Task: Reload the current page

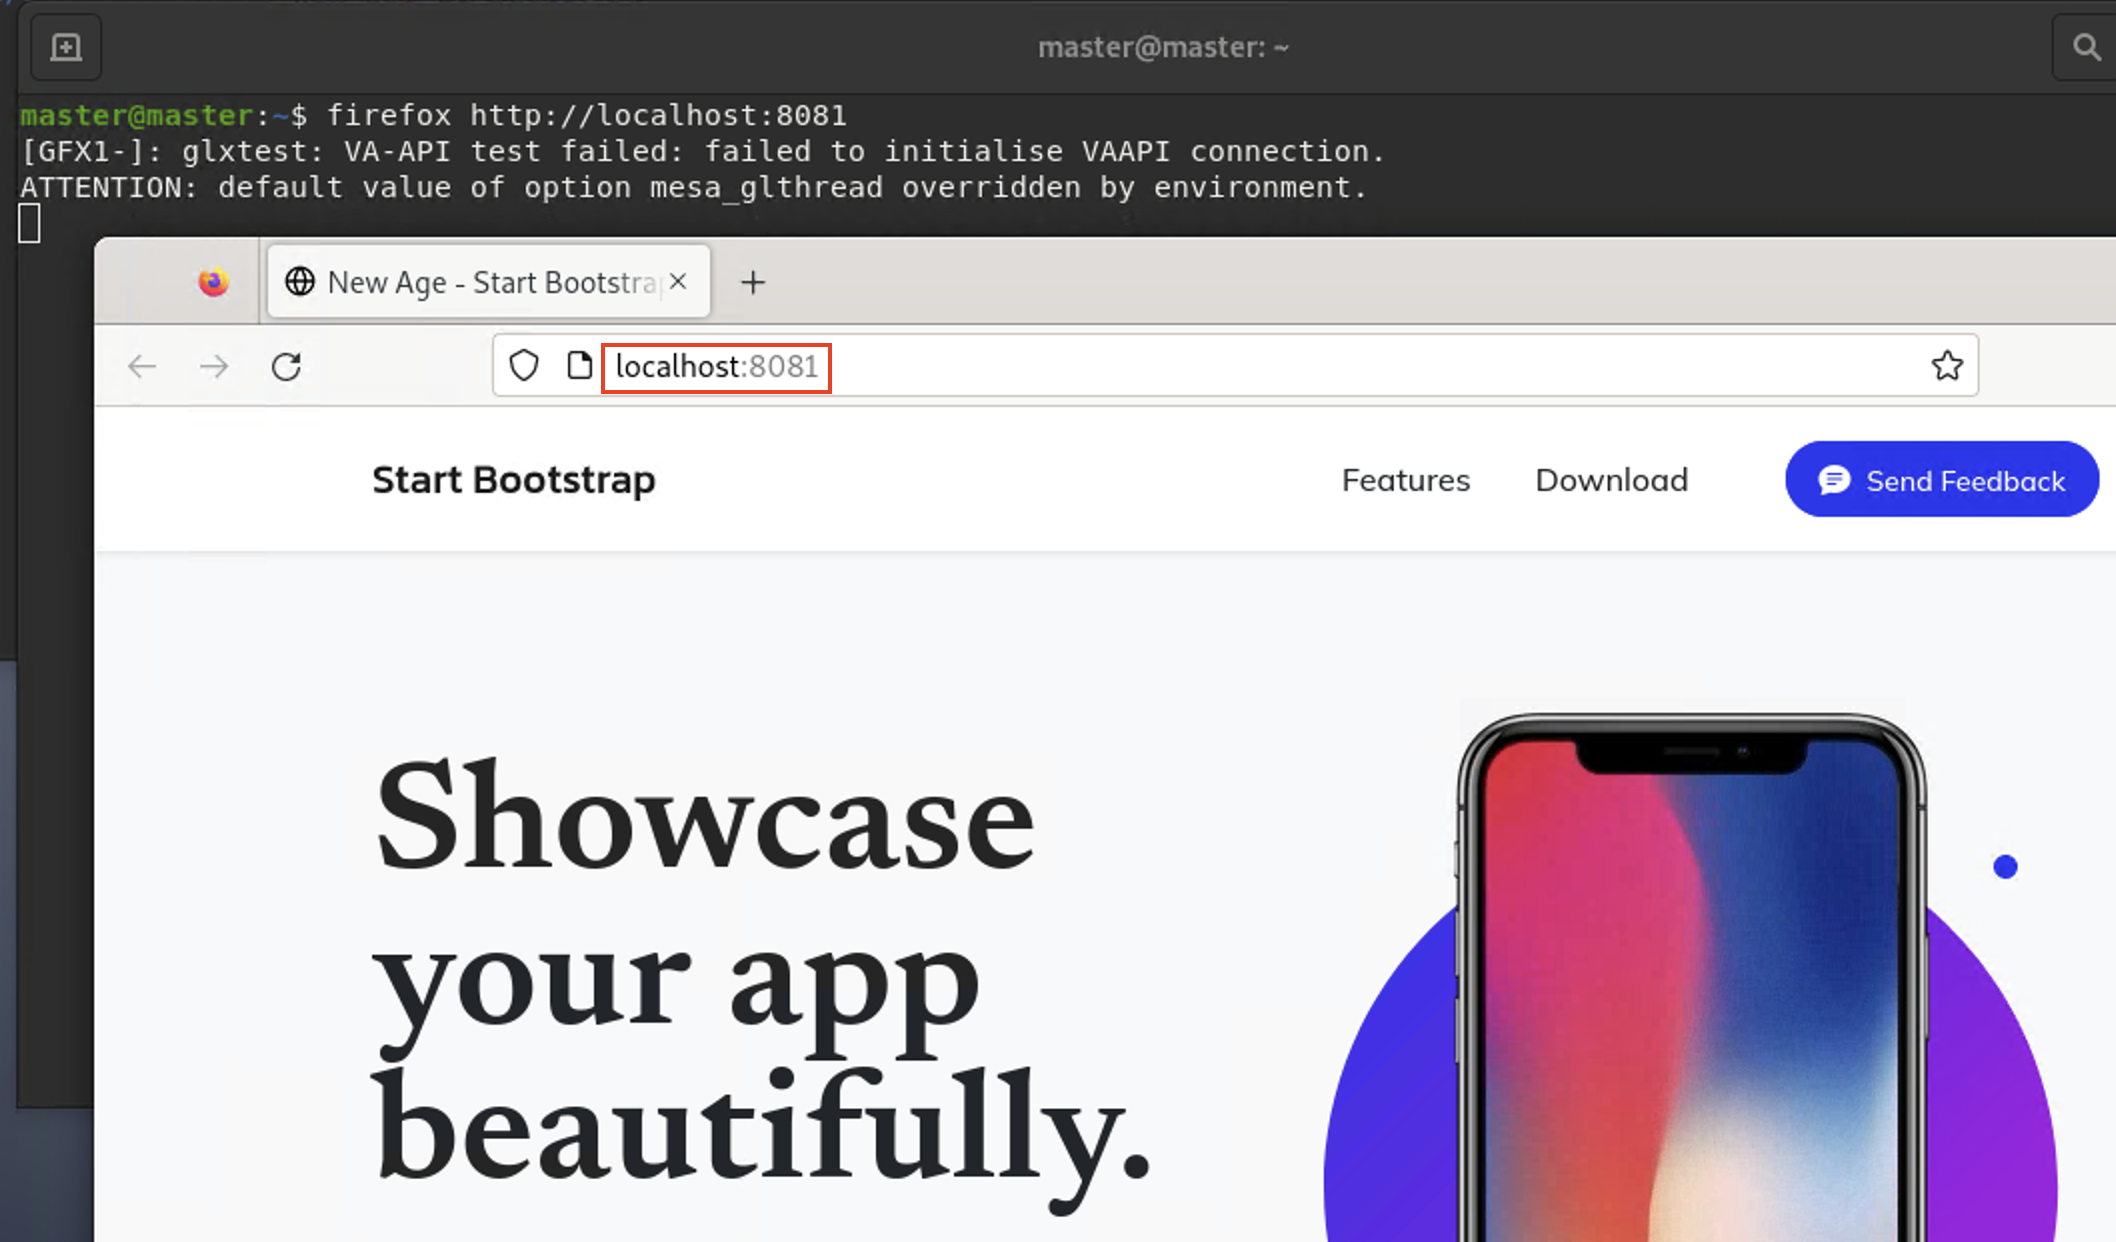Action: pos(286,367)
